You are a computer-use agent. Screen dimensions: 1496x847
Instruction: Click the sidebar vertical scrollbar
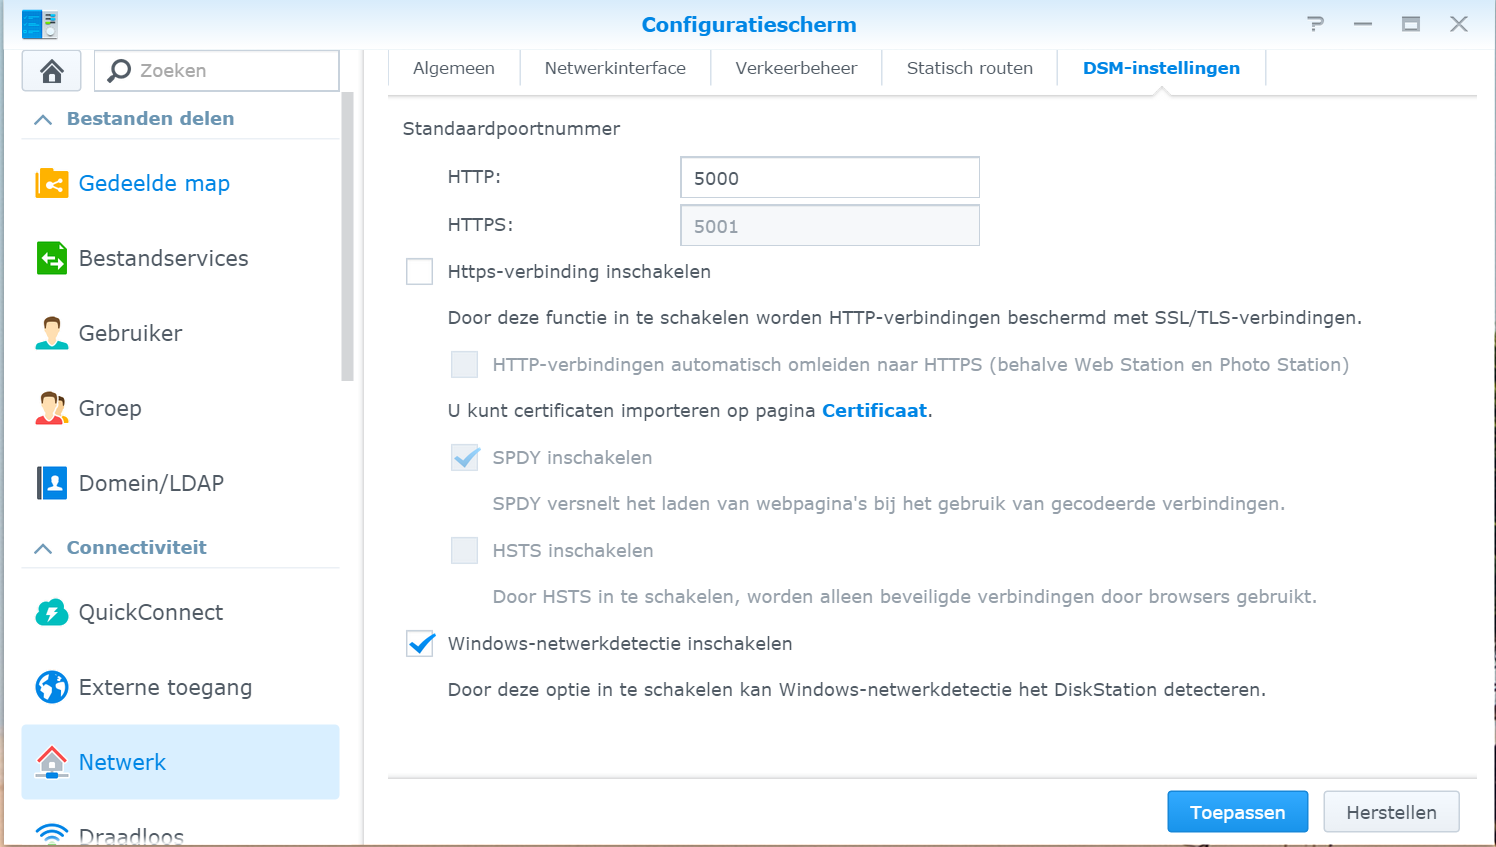347,236
